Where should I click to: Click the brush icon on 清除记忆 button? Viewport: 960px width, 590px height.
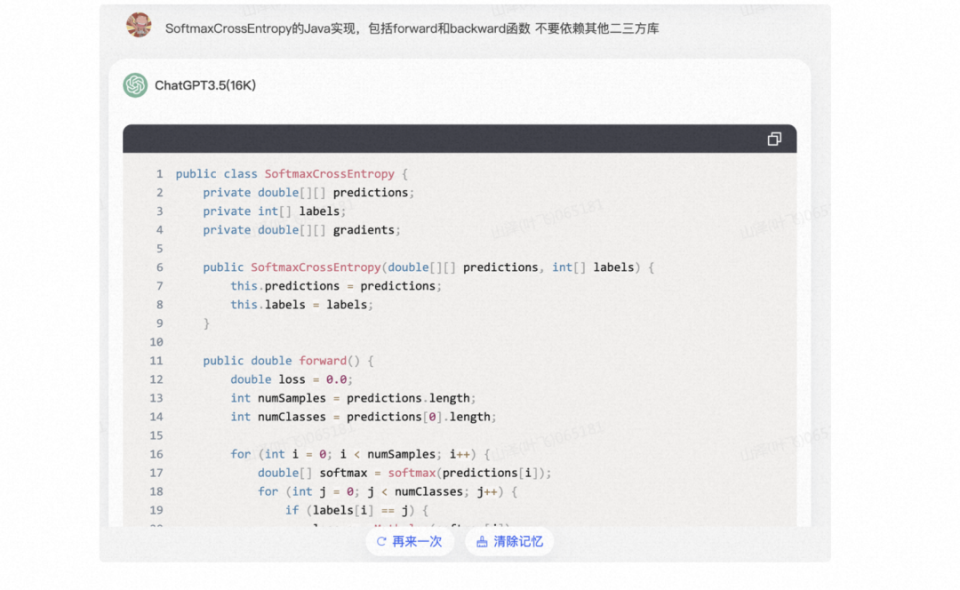(481, 541)
